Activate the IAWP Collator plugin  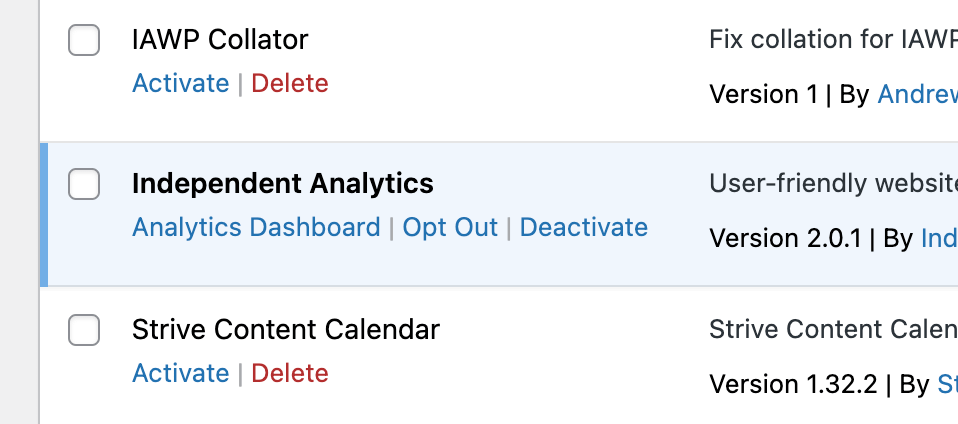(181, 83)
